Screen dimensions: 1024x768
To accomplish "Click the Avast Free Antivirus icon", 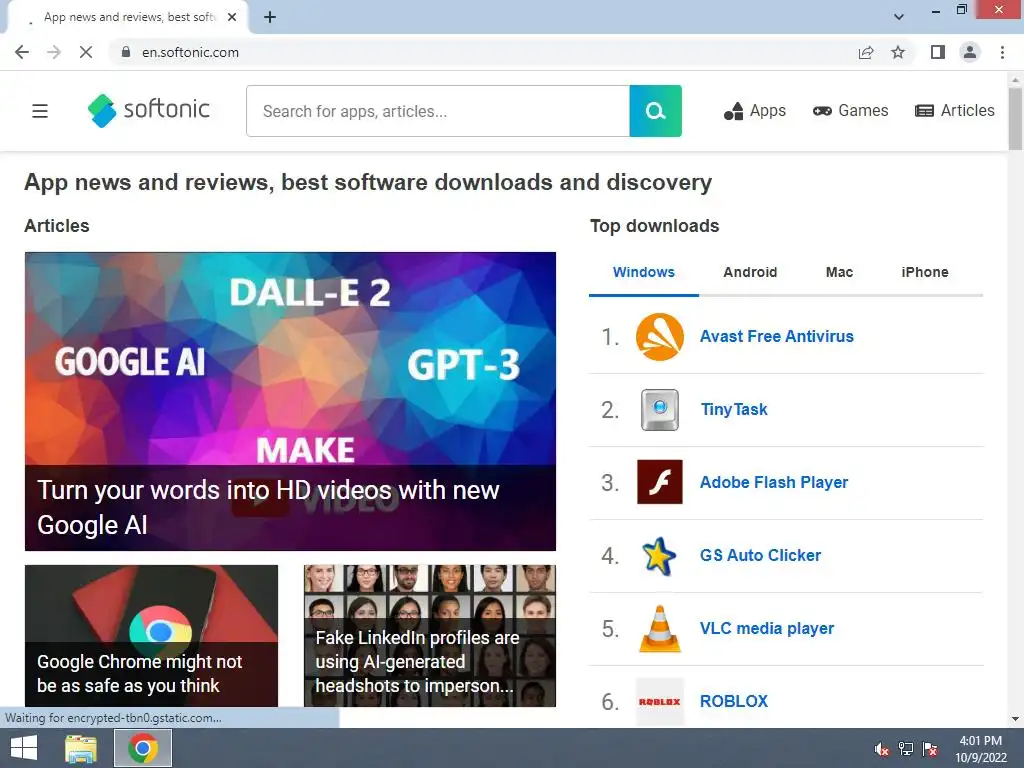I will (660, 337).
